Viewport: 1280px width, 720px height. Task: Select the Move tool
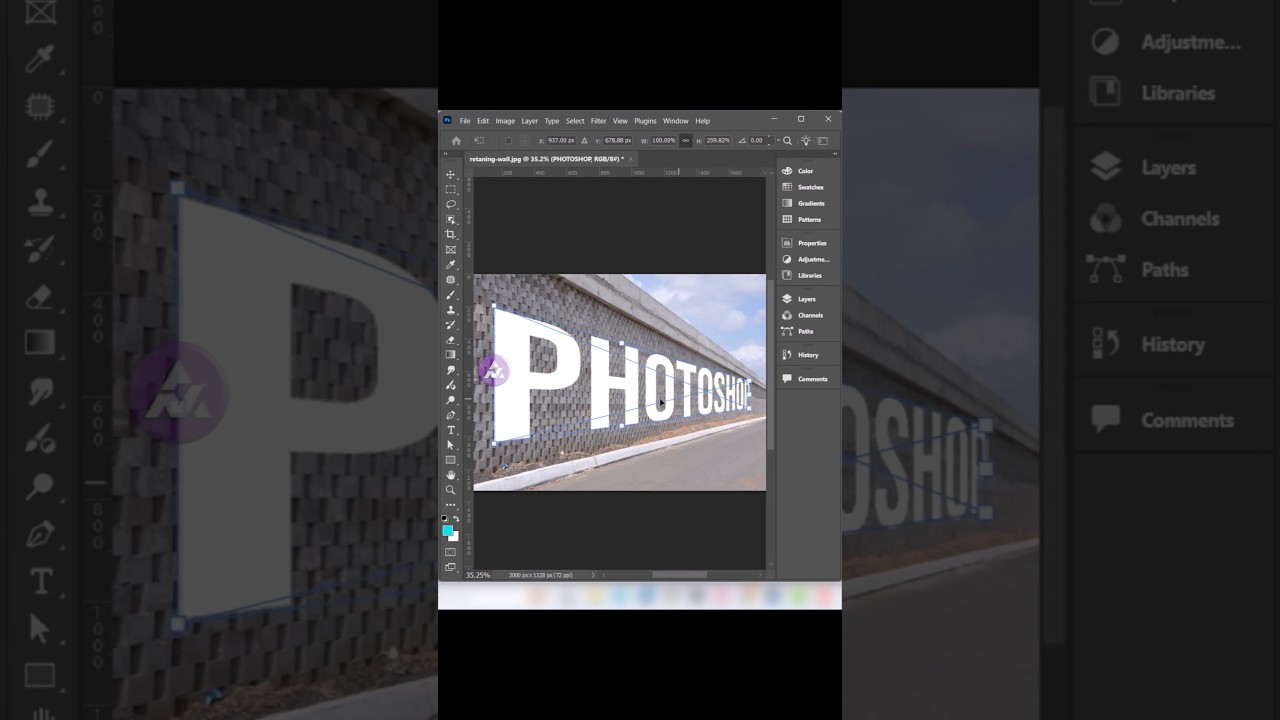click(x=451, y=175)
